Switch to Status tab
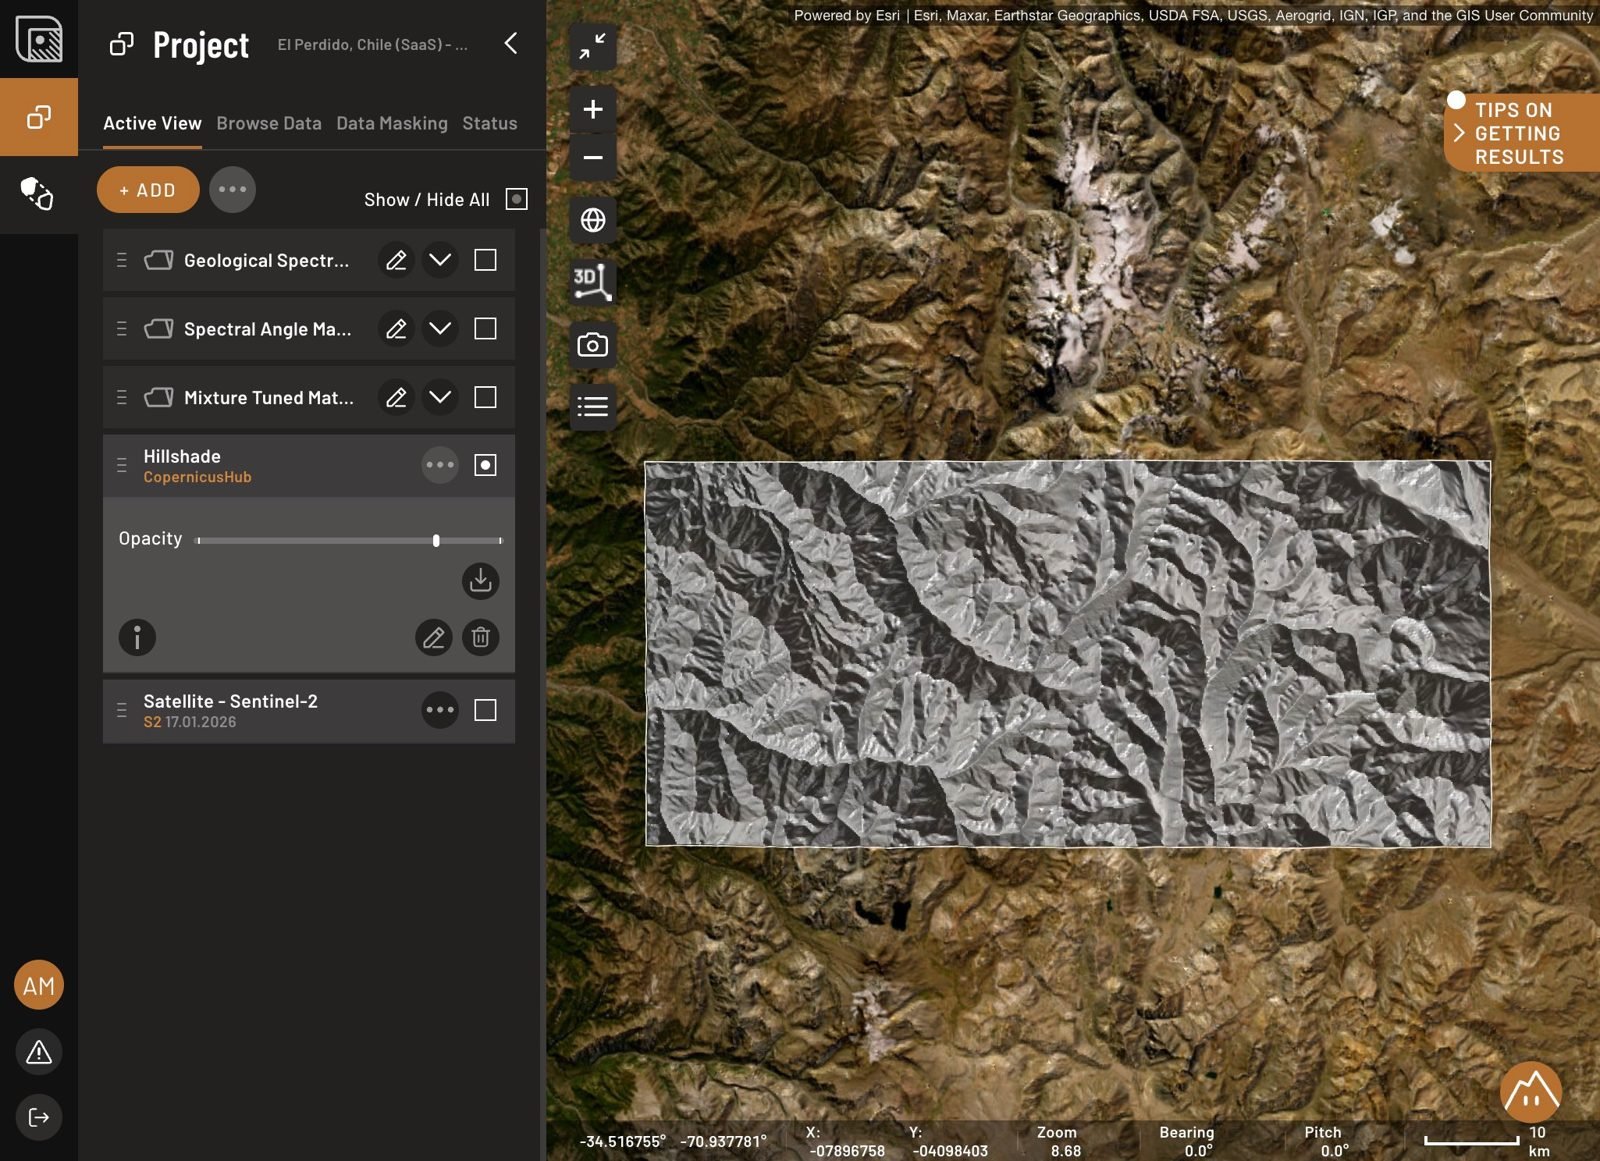This screenshot has width=1600, height=1161. [x=490, y=123]
